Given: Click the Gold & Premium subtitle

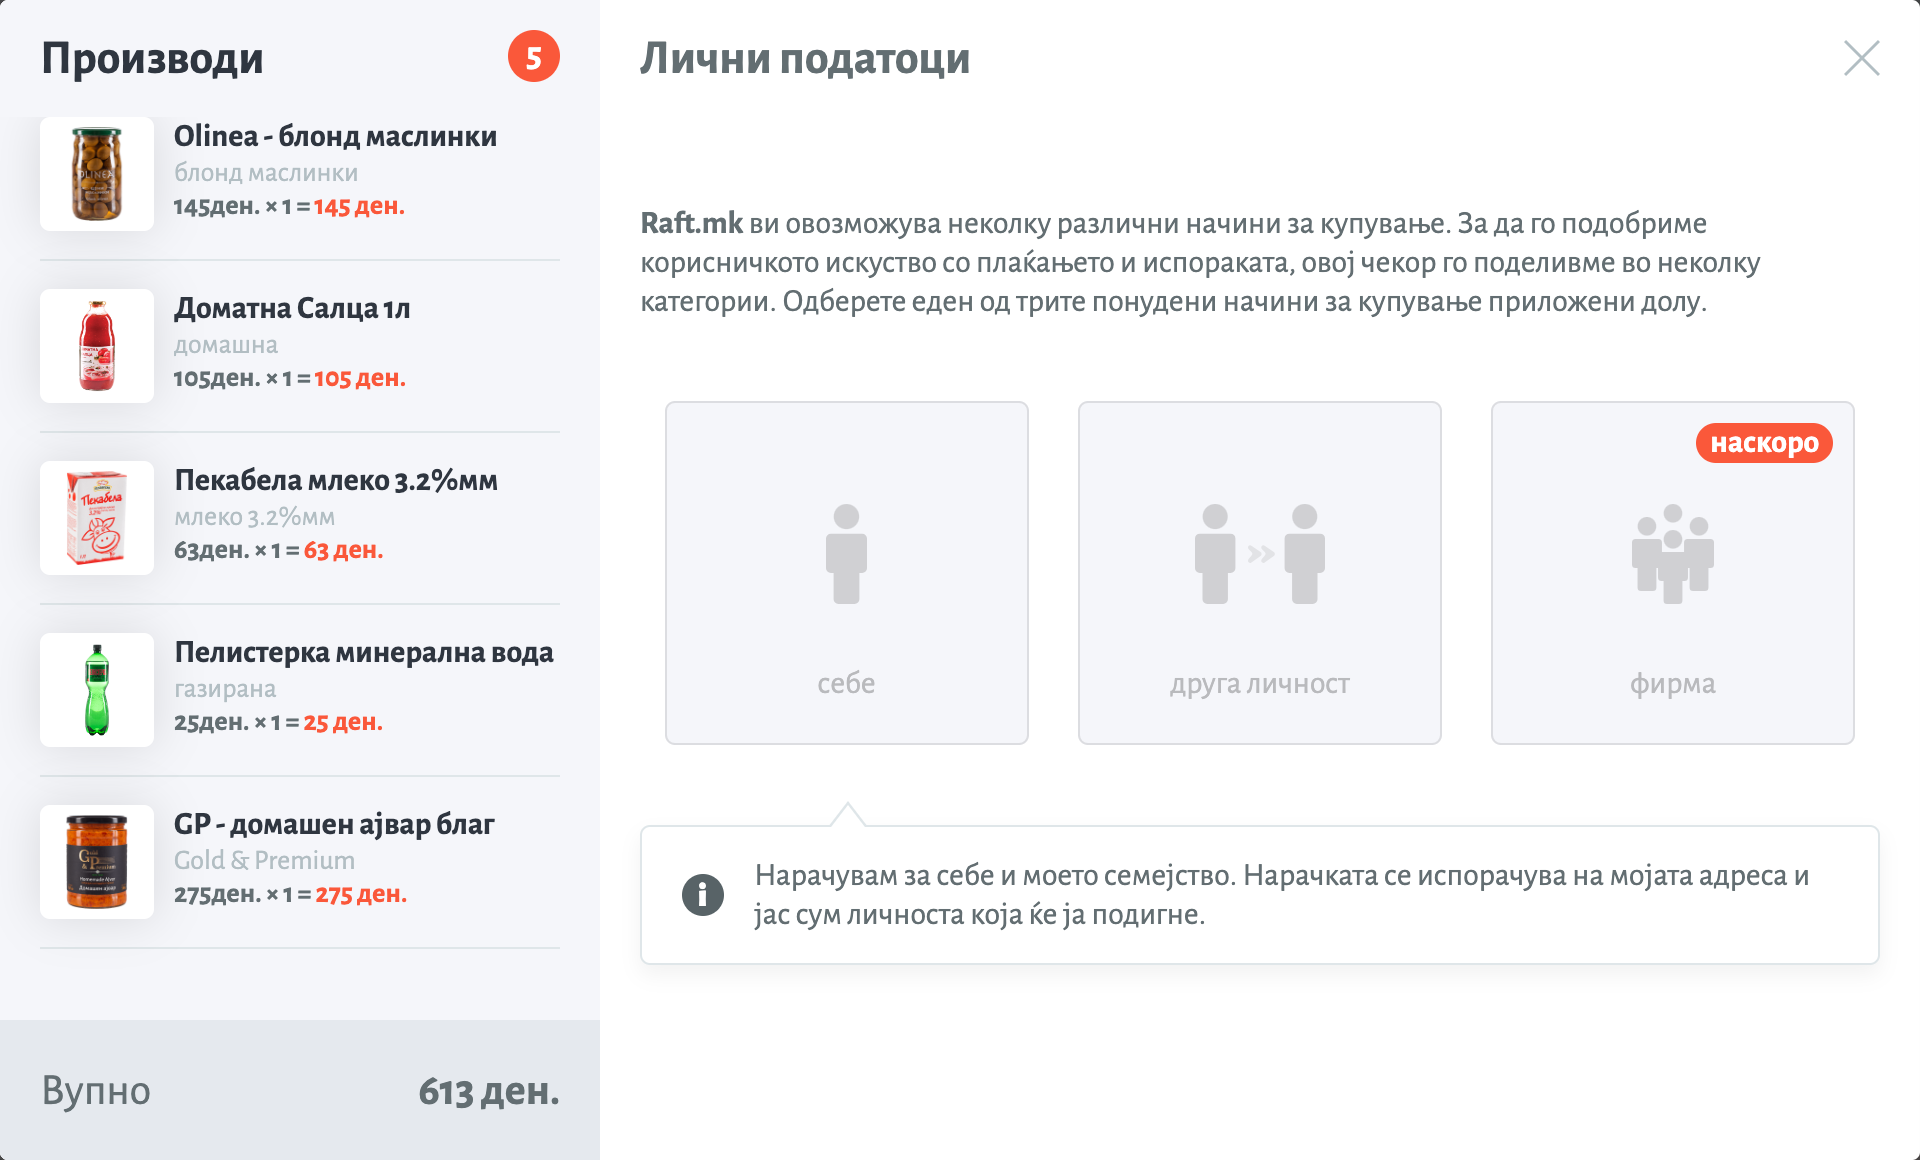Looking at the screenshot, I should click(x=264, y=860).
